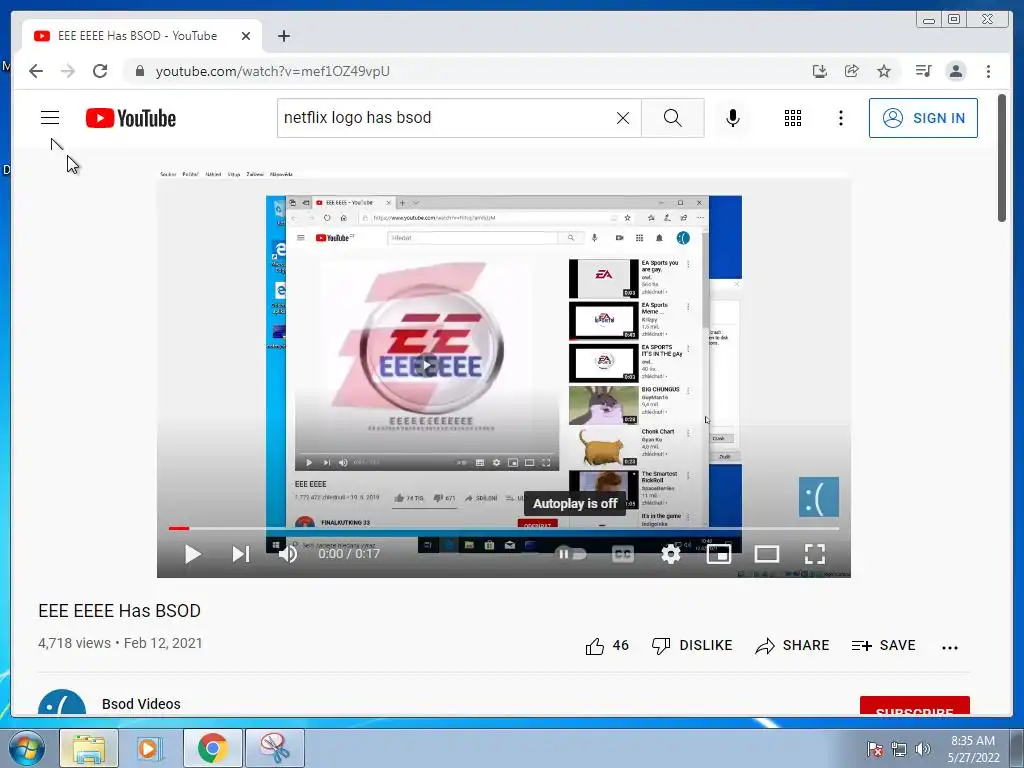Open a new browser tab
The width and height of the screenshot is (1024, 768).
[283, 36]
